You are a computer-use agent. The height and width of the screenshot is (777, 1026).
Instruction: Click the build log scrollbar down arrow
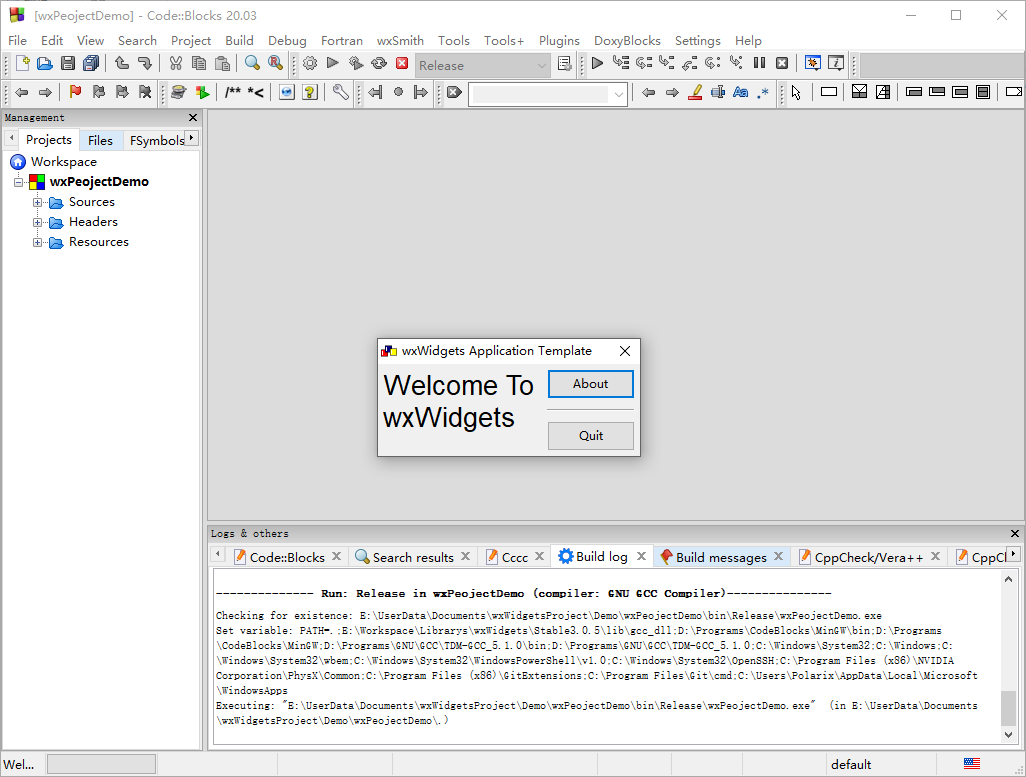[1008, 734]
